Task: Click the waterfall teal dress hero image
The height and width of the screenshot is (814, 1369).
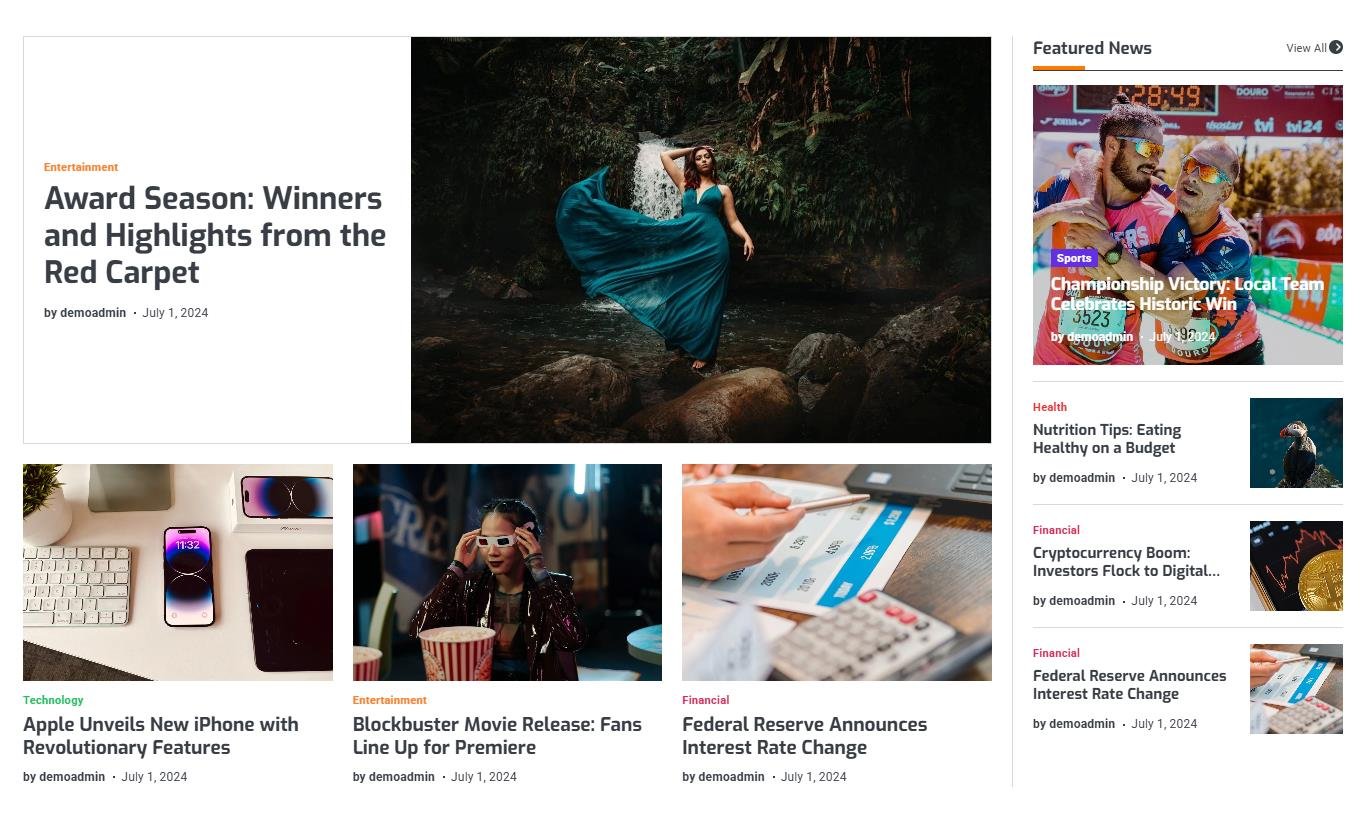Action: 701,240
